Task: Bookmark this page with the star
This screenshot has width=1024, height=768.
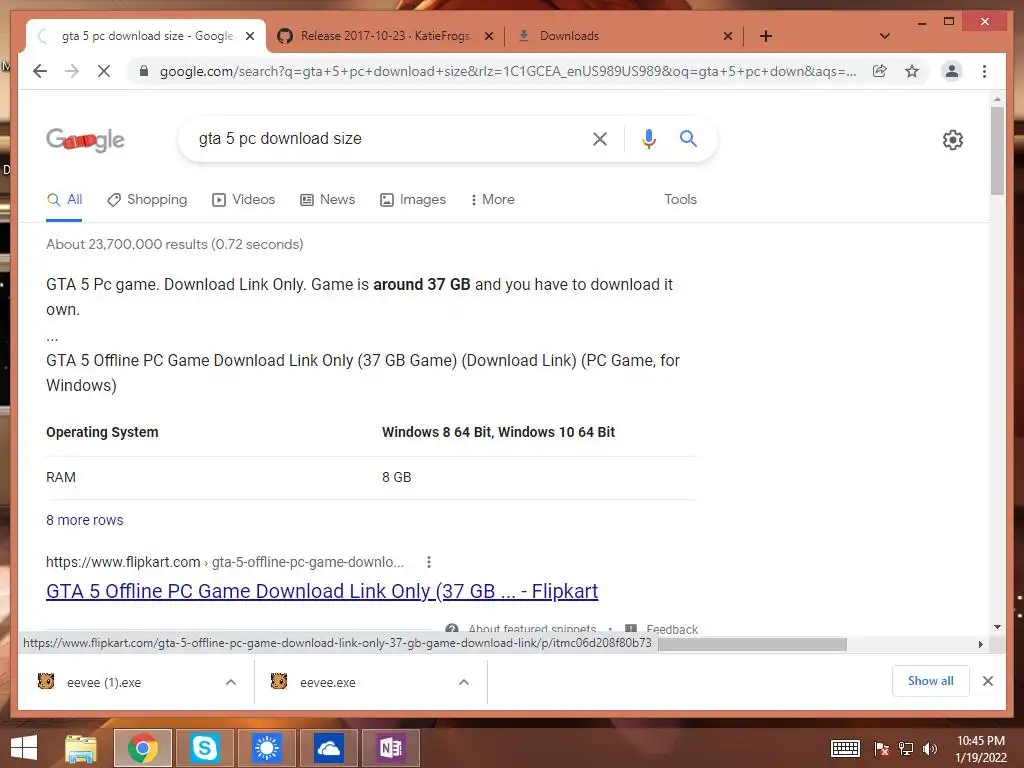Action: point(912,71)
